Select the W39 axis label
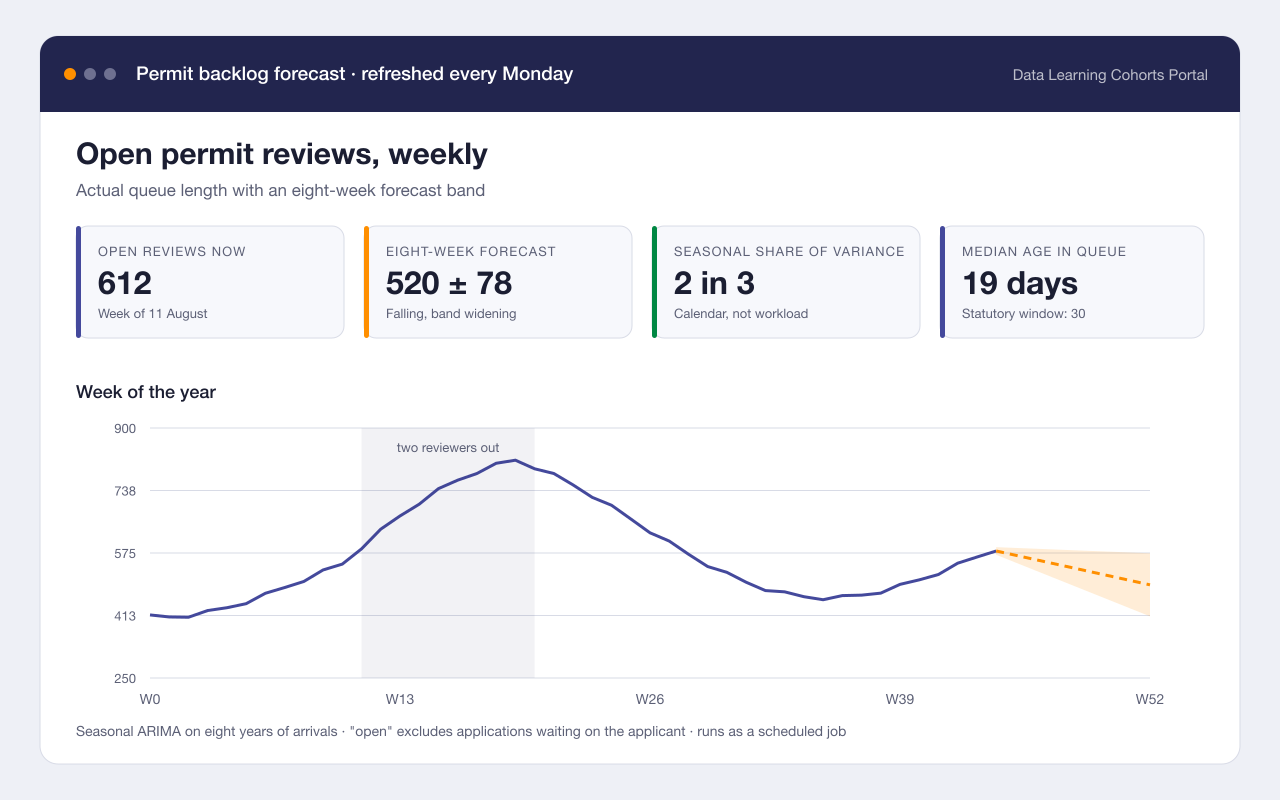Screen dimensions: 1280x800 [900, 700]
